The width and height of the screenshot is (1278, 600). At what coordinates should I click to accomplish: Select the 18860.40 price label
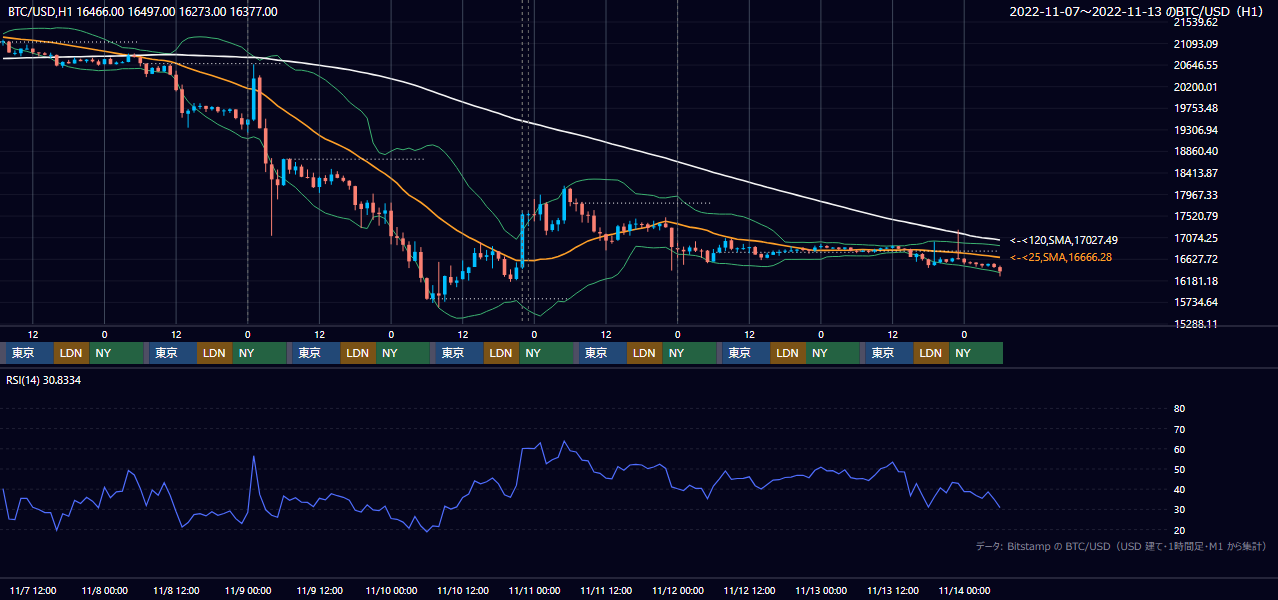click(x=1195, y=151)
